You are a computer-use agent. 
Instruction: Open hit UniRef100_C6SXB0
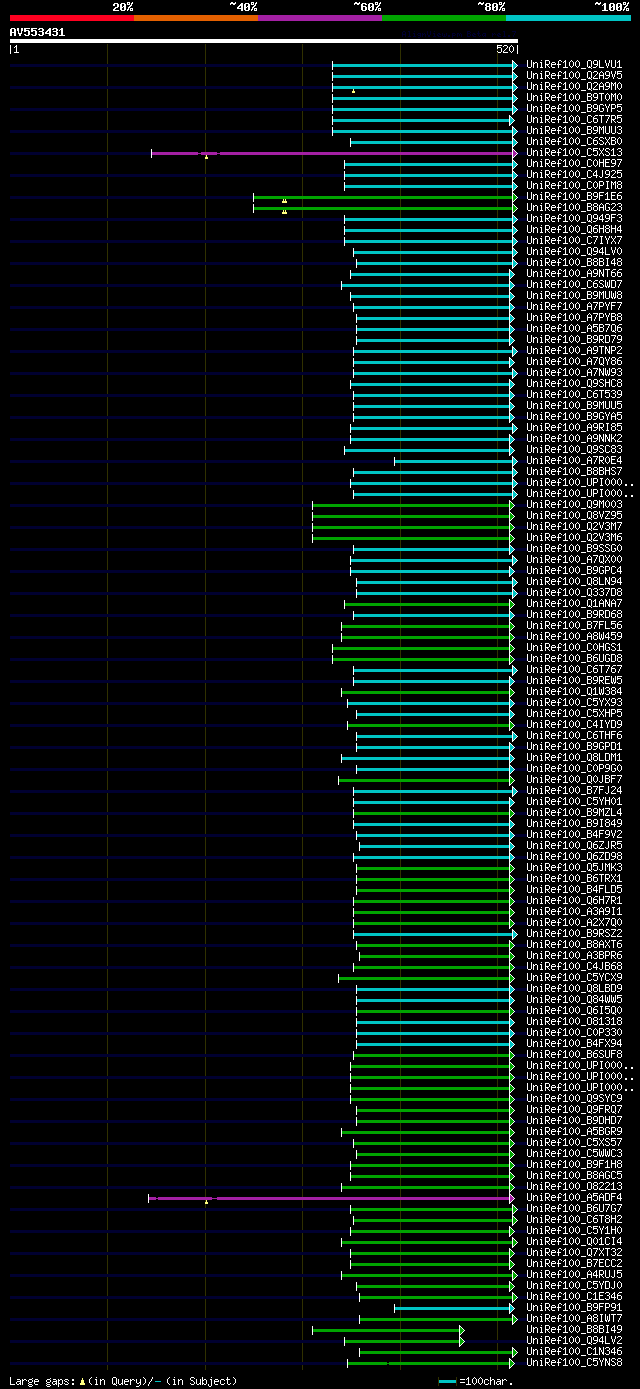(574, 142)
